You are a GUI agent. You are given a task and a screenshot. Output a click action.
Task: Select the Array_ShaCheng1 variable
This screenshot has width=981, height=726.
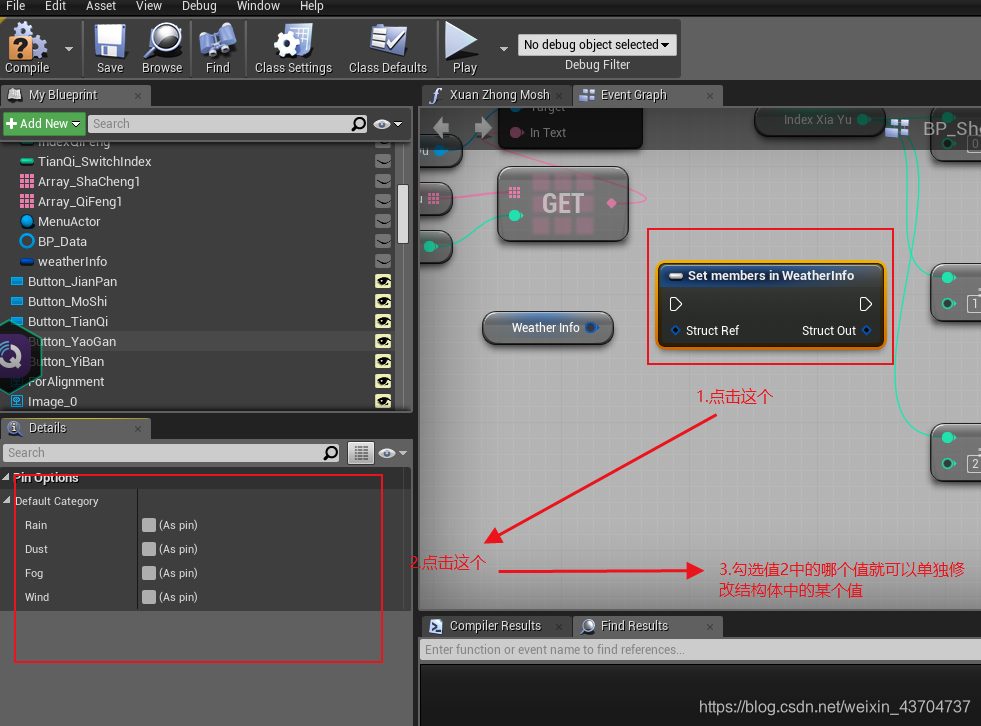(x=88, y=182)
